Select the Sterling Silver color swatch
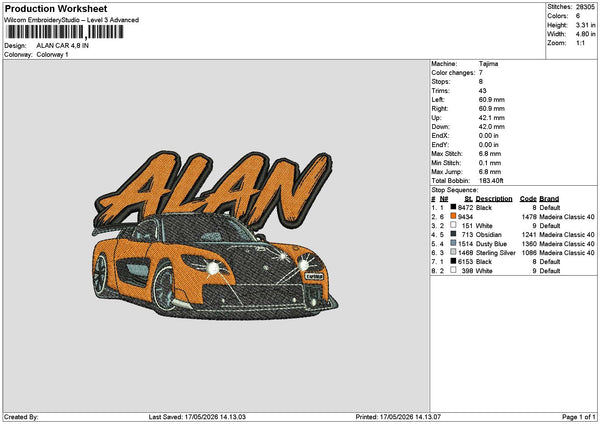The height and width of the screenshot is (424, 600). coord(453,252)
